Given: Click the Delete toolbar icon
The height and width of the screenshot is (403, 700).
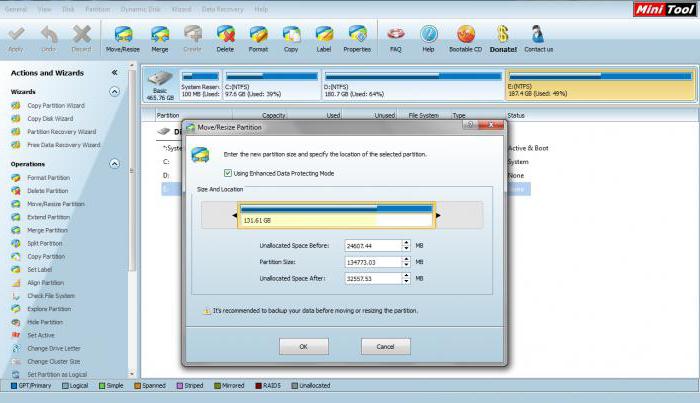Looking at the screenshot, I should pyautogui.click(x=224, y=35).
